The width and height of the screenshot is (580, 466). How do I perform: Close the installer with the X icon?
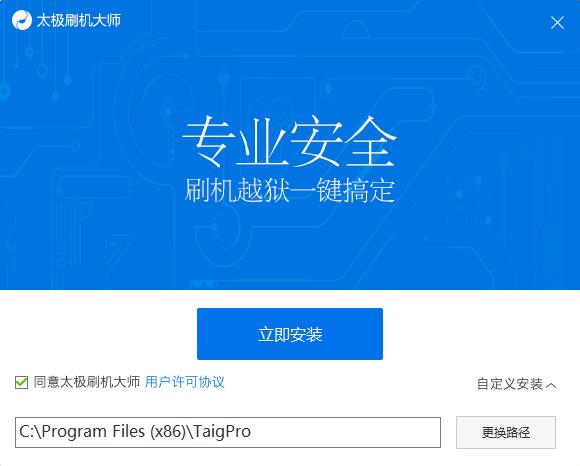(x=557, y=23)
